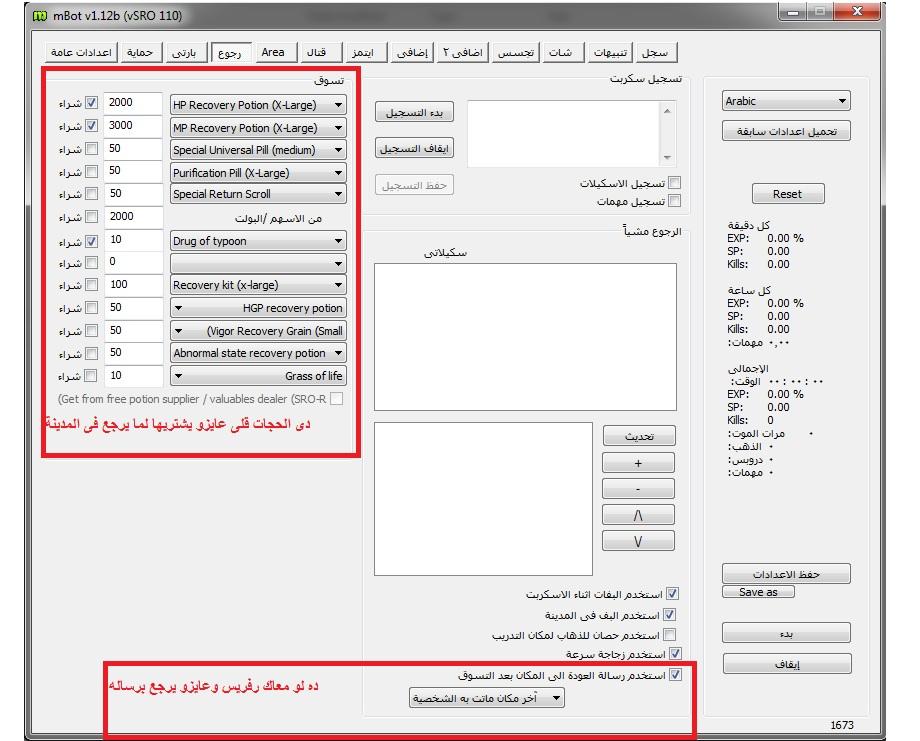Toggle استخدم زجاجة سرعة checkbox
The height and width of the screenshot is (741, 920).
click(675, 654)
